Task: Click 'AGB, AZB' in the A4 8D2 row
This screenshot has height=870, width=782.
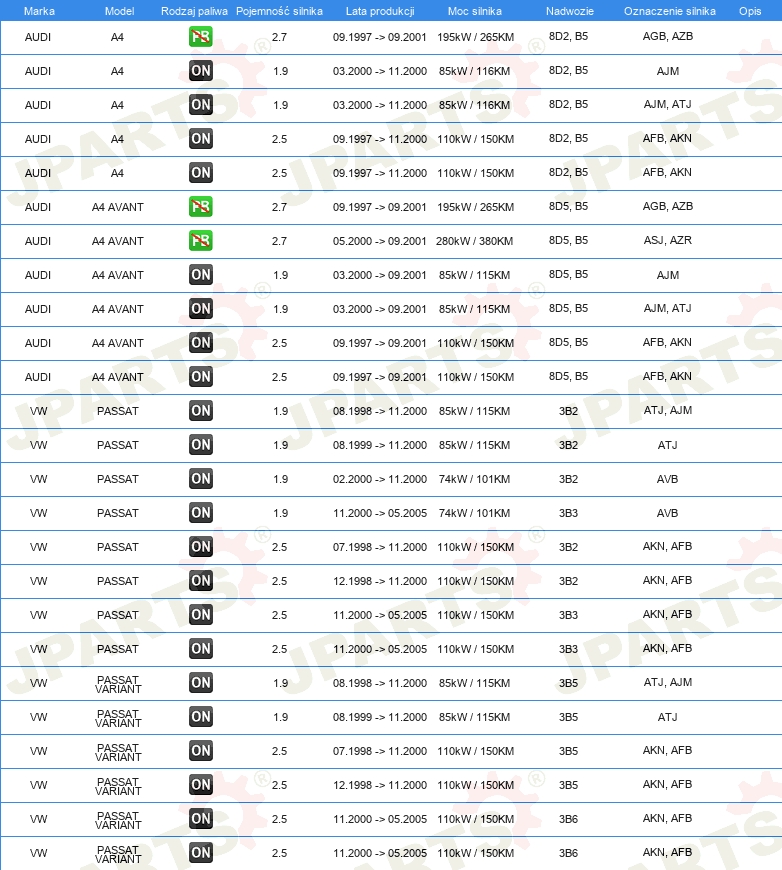Action: tap(668, 36)
